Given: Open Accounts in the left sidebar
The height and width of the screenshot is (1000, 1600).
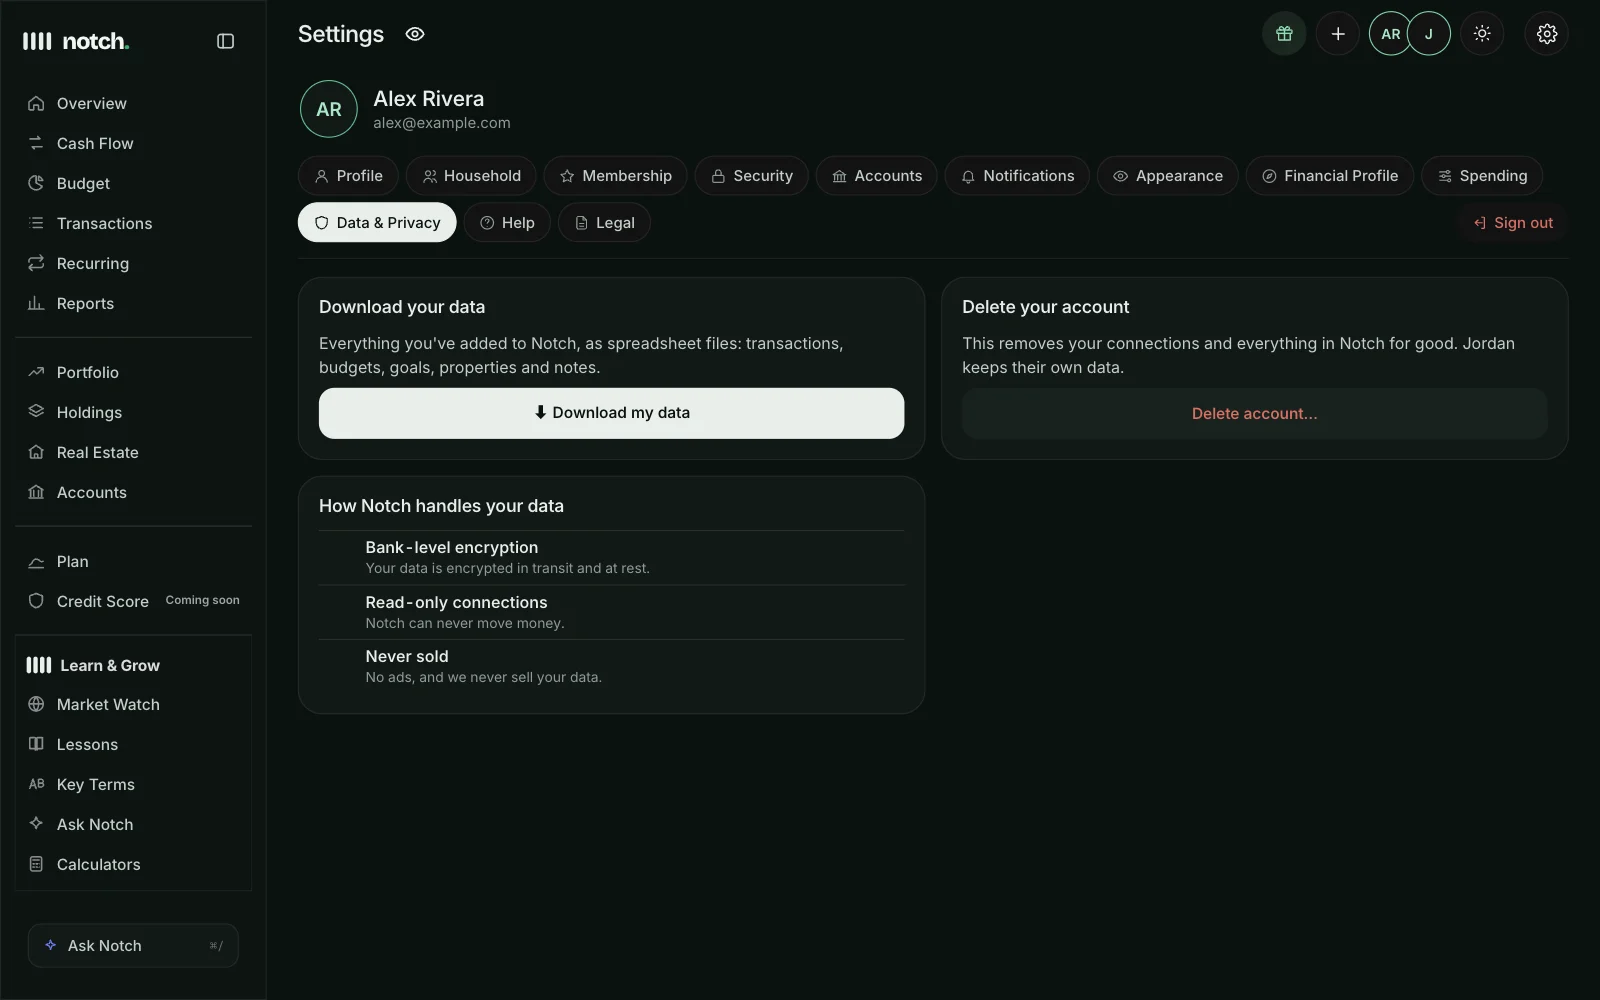Looking at the screenshot, I should click(x=134, y=492).
